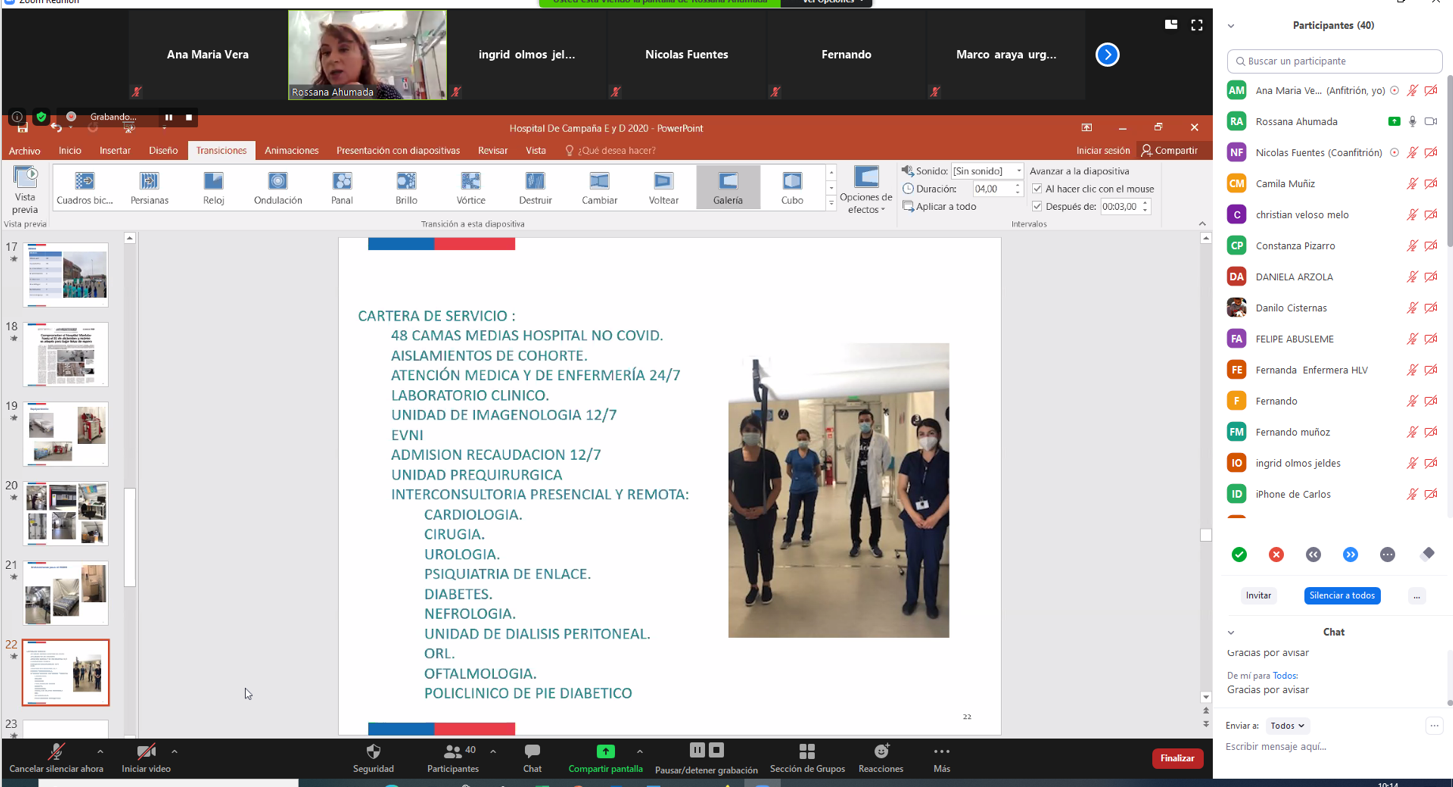Toggle Al hacer clic con el mouse checkbox
This screenshot has height=787, width=1453.
1037,189
